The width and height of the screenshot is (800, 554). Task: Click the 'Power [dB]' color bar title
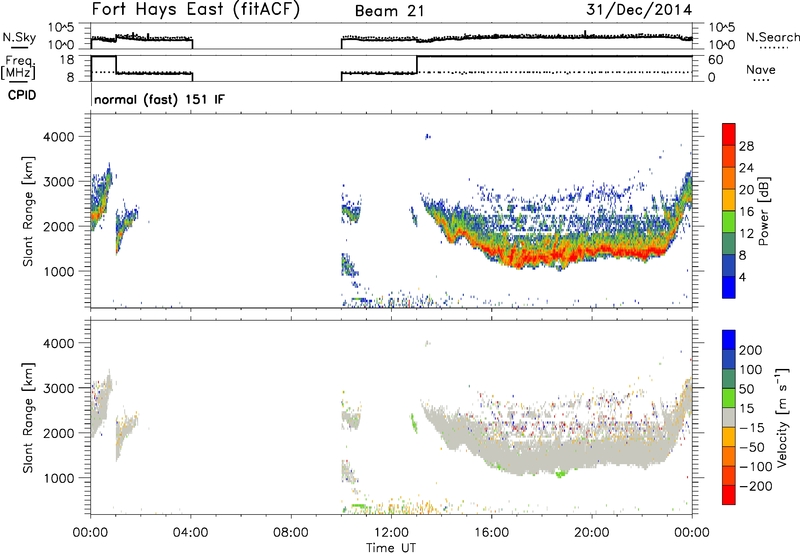[764, 211]
